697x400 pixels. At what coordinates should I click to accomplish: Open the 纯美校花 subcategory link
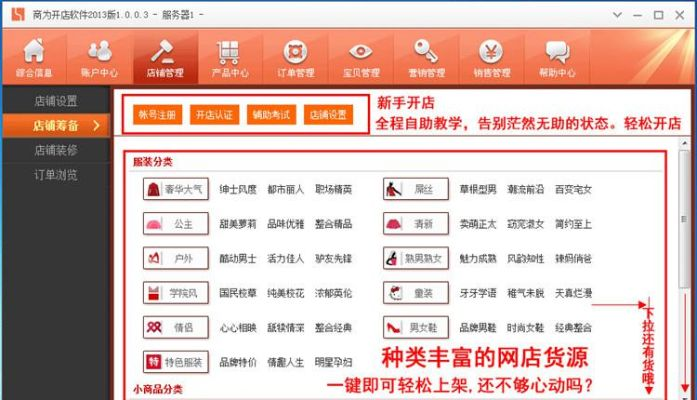285,293
